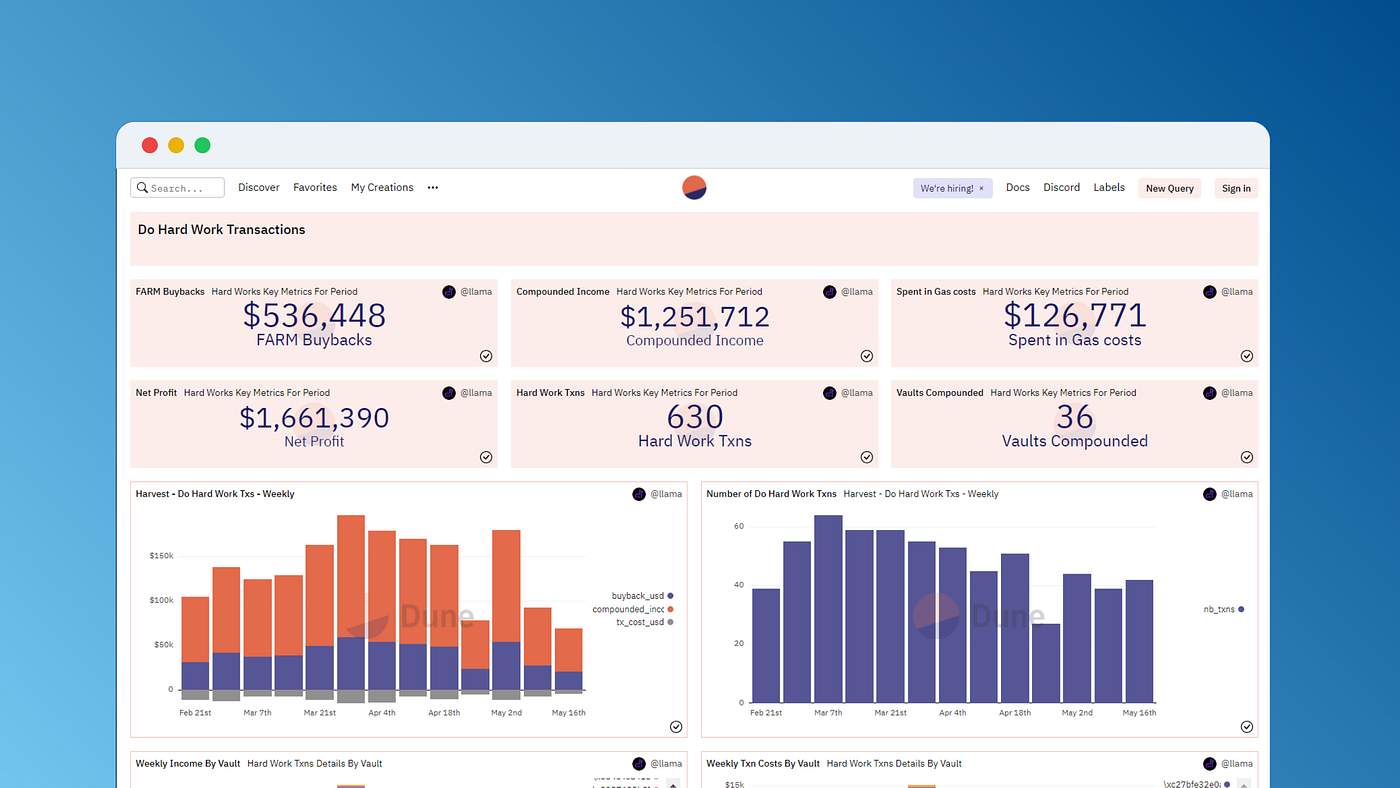Open the Discover menu item
The height and width of the screenshot is (788, 1400).
(259, 188)
